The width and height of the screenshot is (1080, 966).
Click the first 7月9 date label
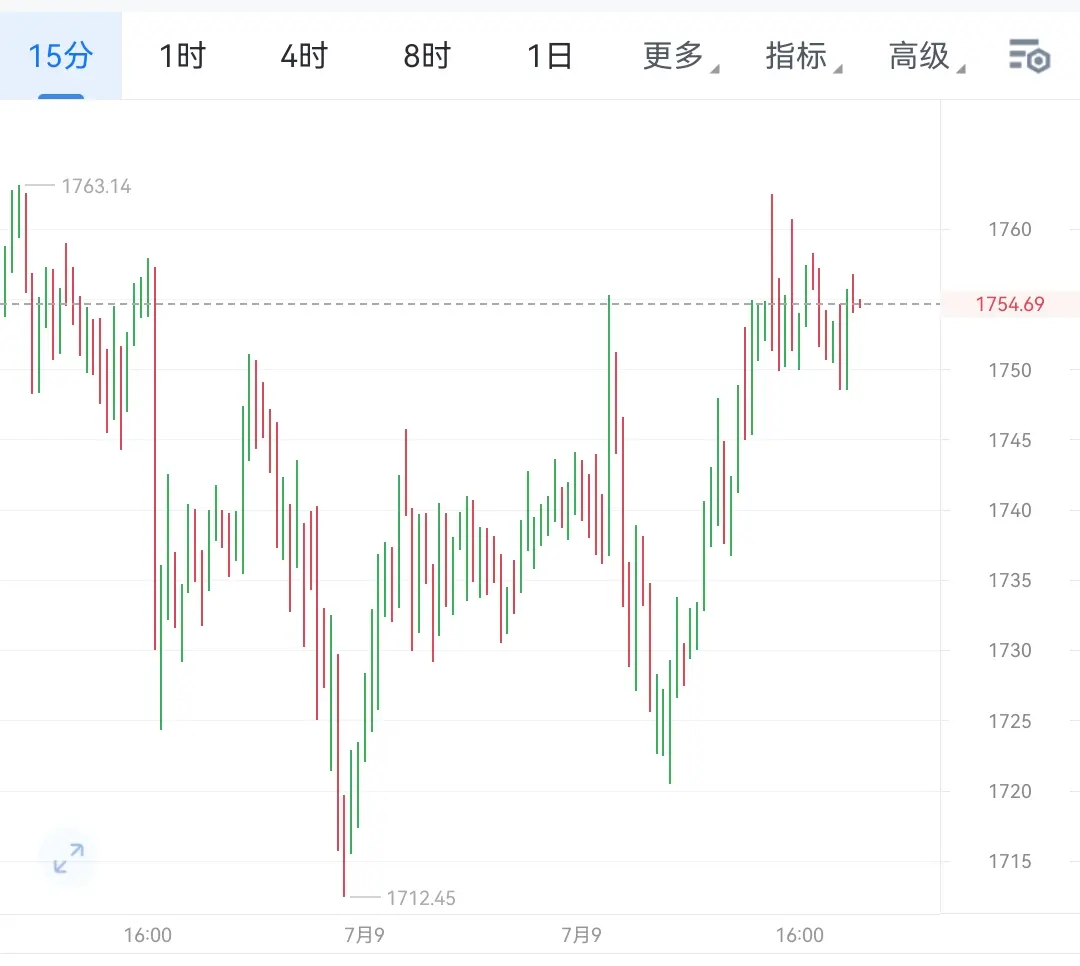coord(364,935)
